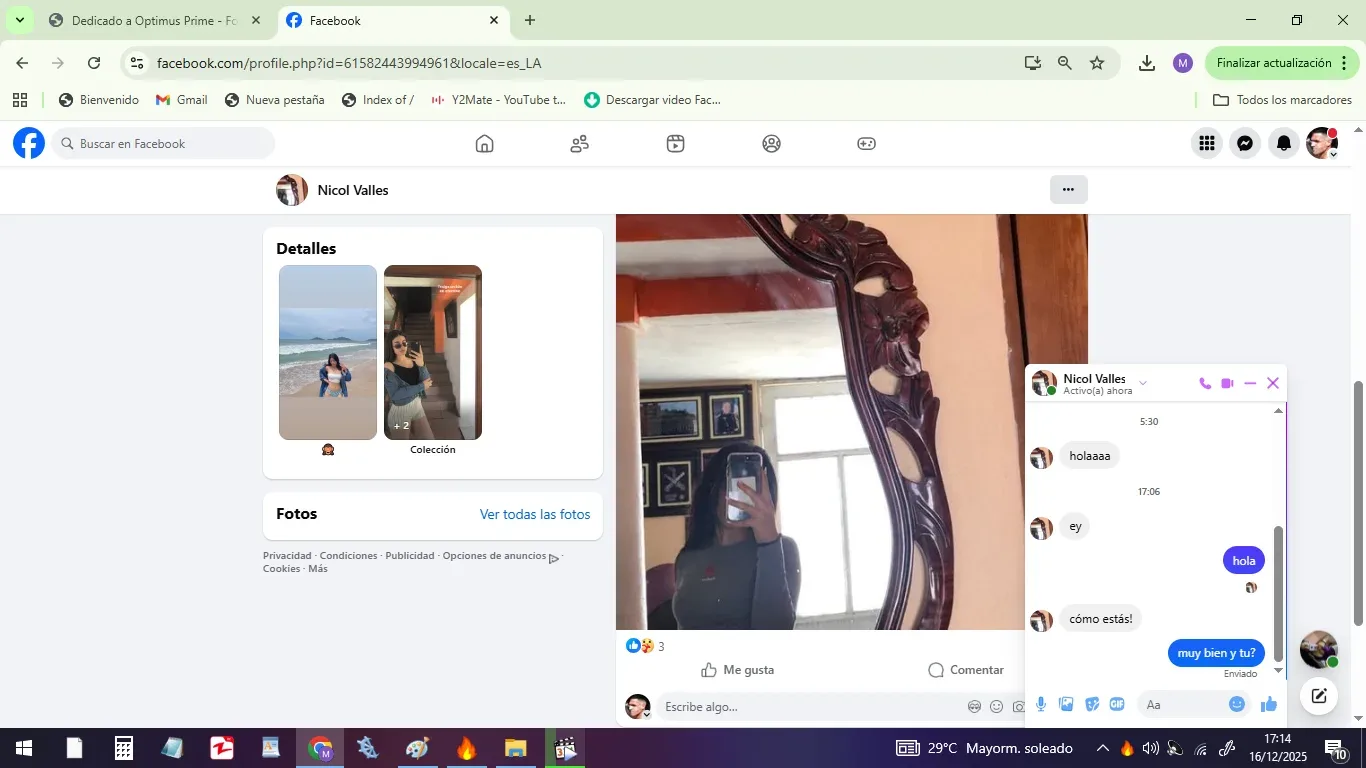Click the Ver todas las fotos link

tap(535, 514)
